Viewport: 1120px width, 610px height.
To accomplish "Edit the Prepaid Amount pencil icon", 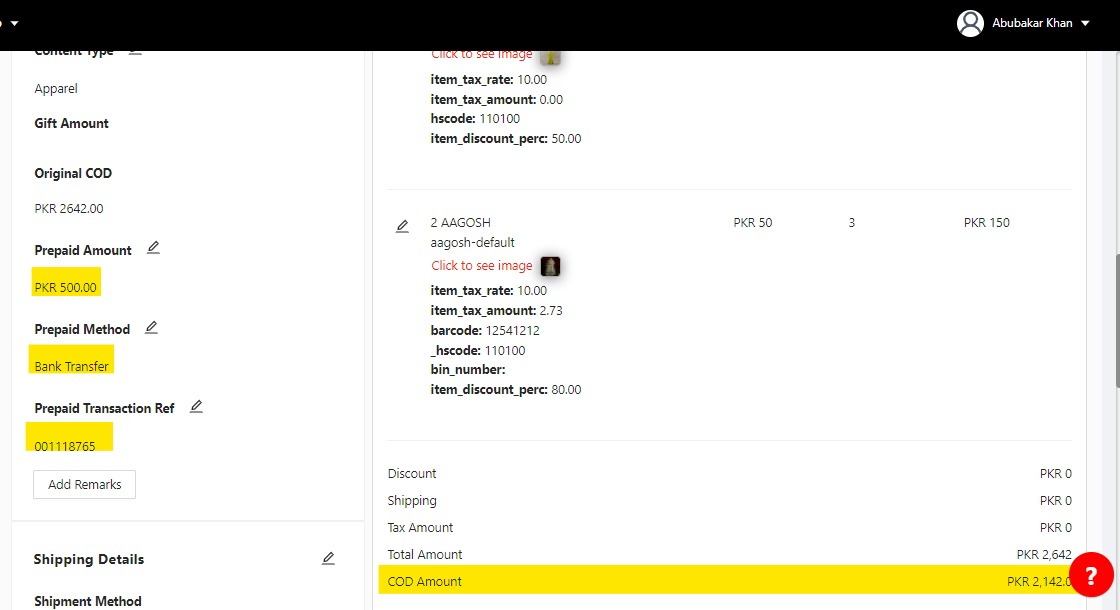I will (153, 248).
